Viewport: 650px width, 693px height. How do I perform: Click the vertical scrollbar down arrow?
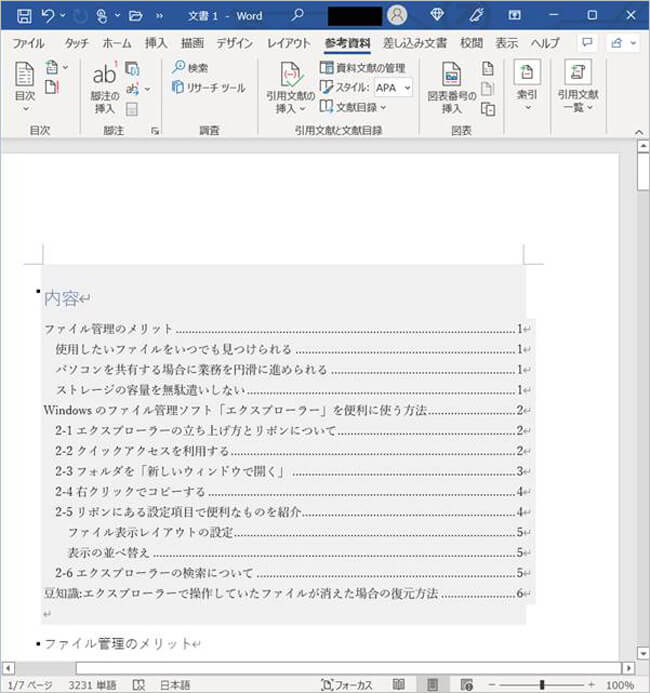[643, 653]
